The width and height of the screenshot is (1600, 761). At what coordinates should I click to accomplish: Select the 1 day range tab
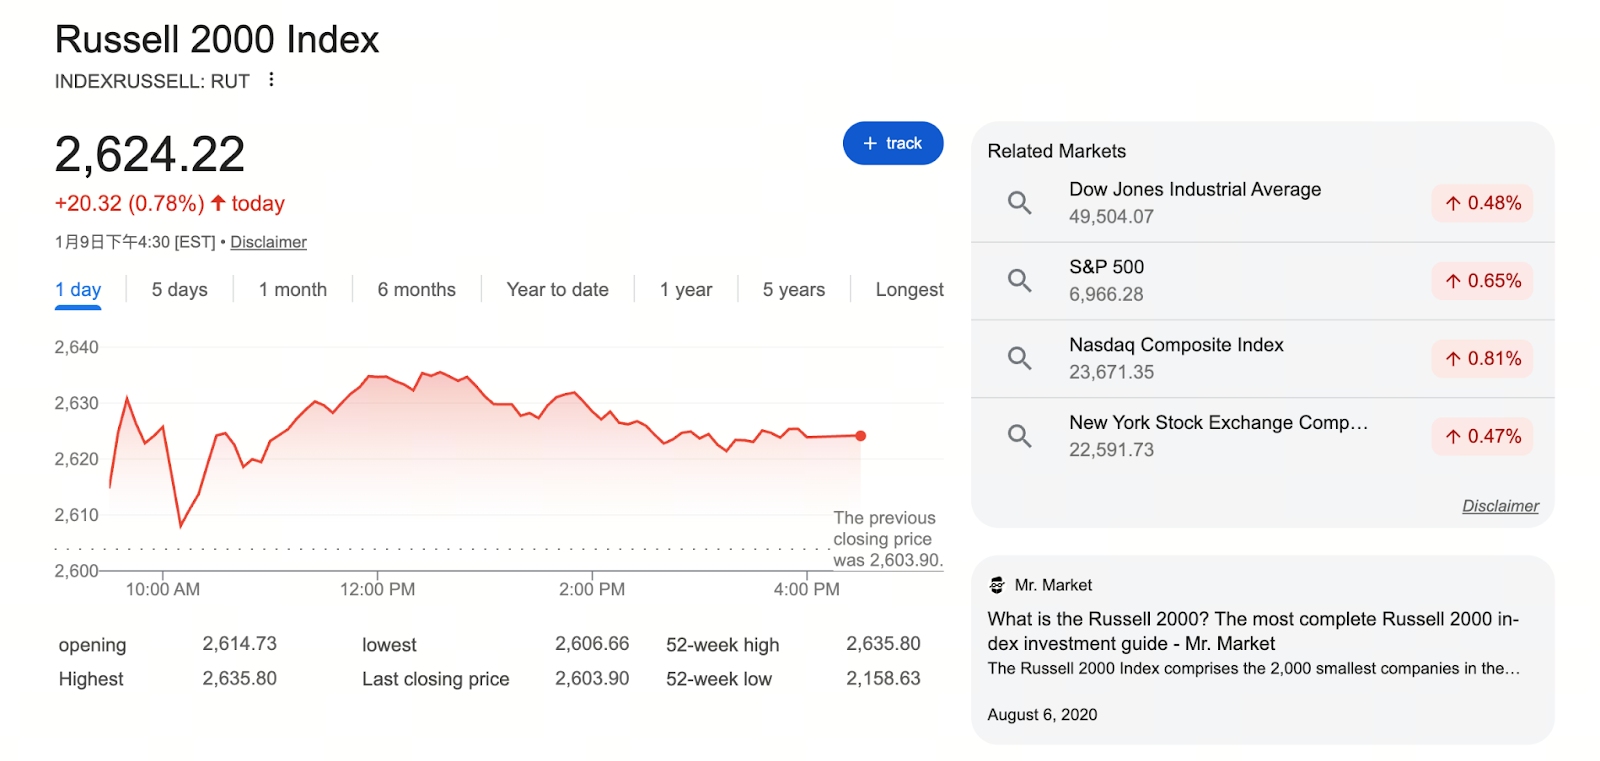coord(78,290)
